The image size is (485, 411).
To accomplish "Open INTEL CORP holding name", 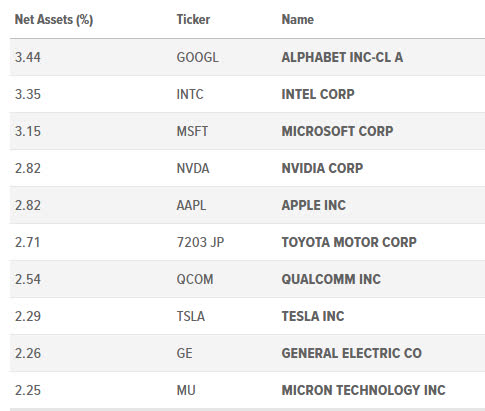I will click(318, 94).
